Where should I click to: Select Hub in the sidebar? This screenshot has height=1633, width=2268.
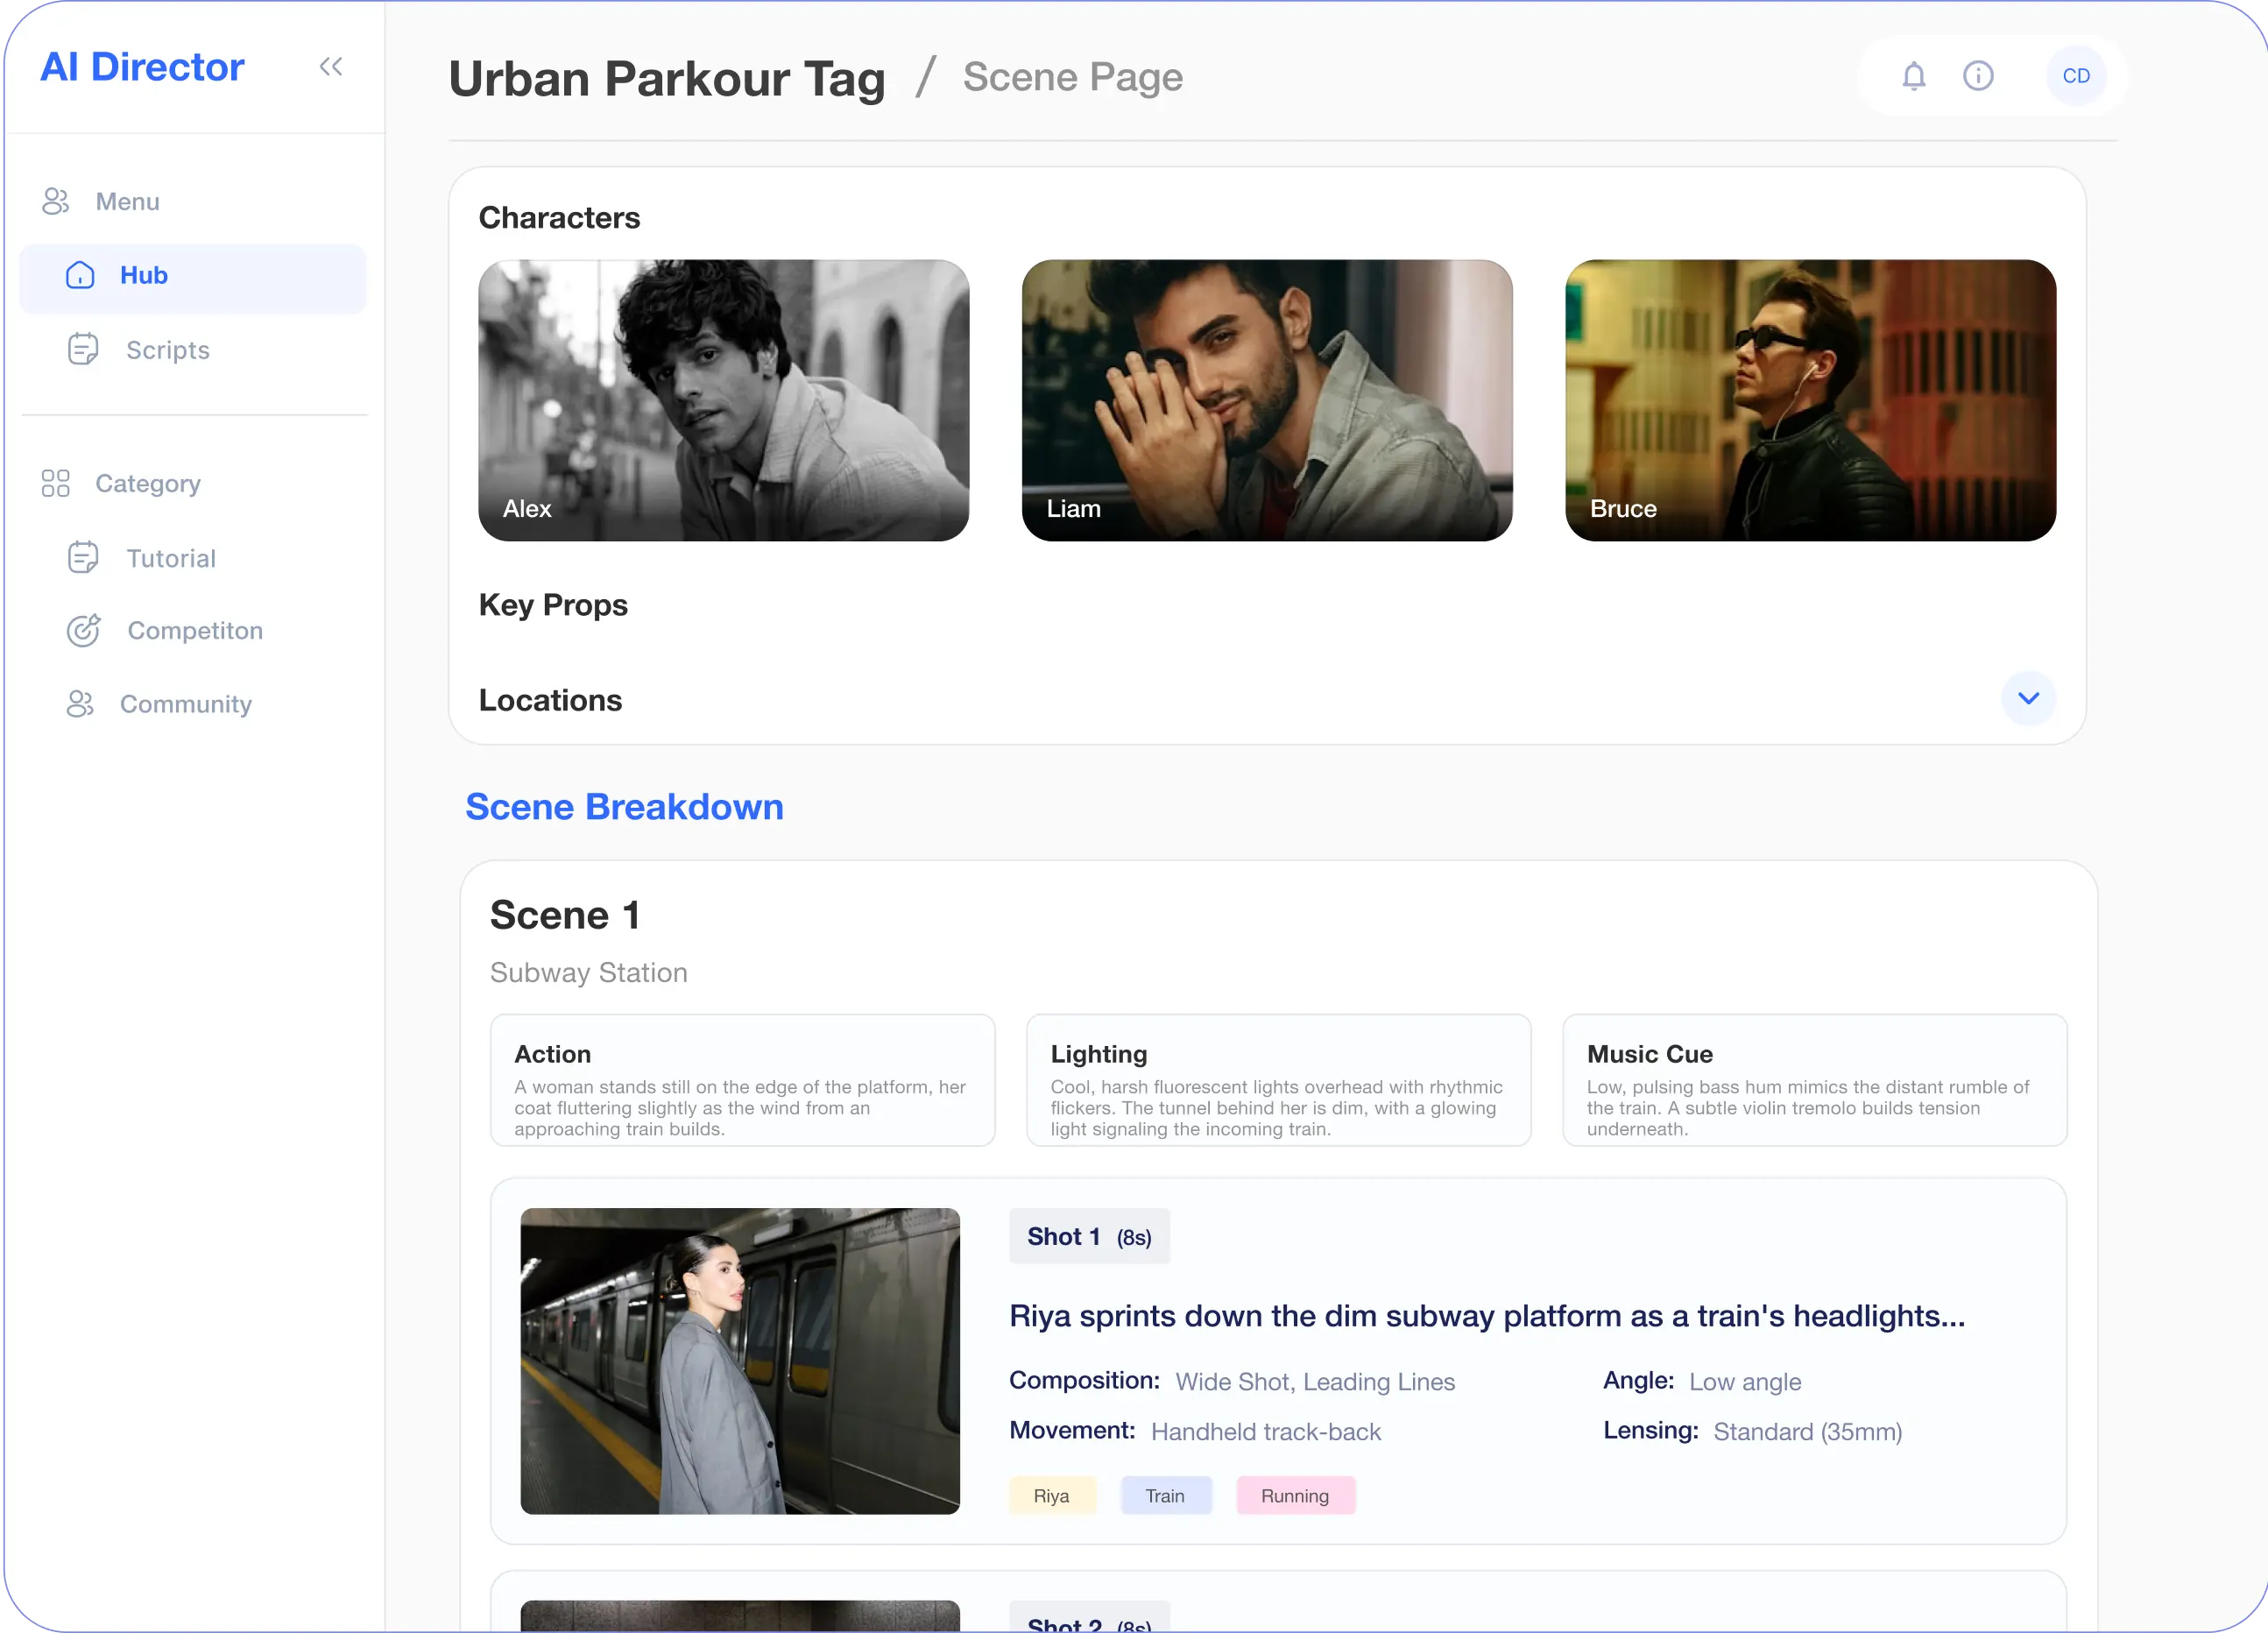point(193,277)
